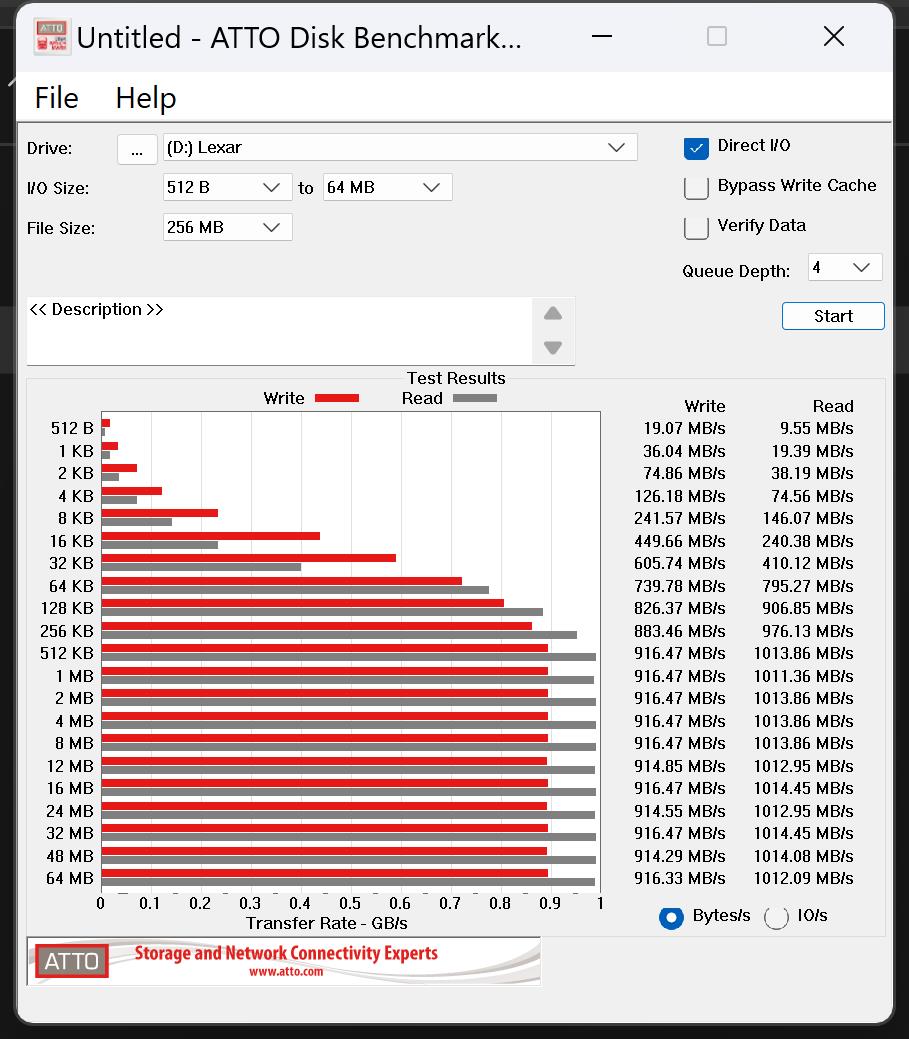Open the Queue Depth dropdown
This screenshot has height=1039, width=909.
coord(845,267)
